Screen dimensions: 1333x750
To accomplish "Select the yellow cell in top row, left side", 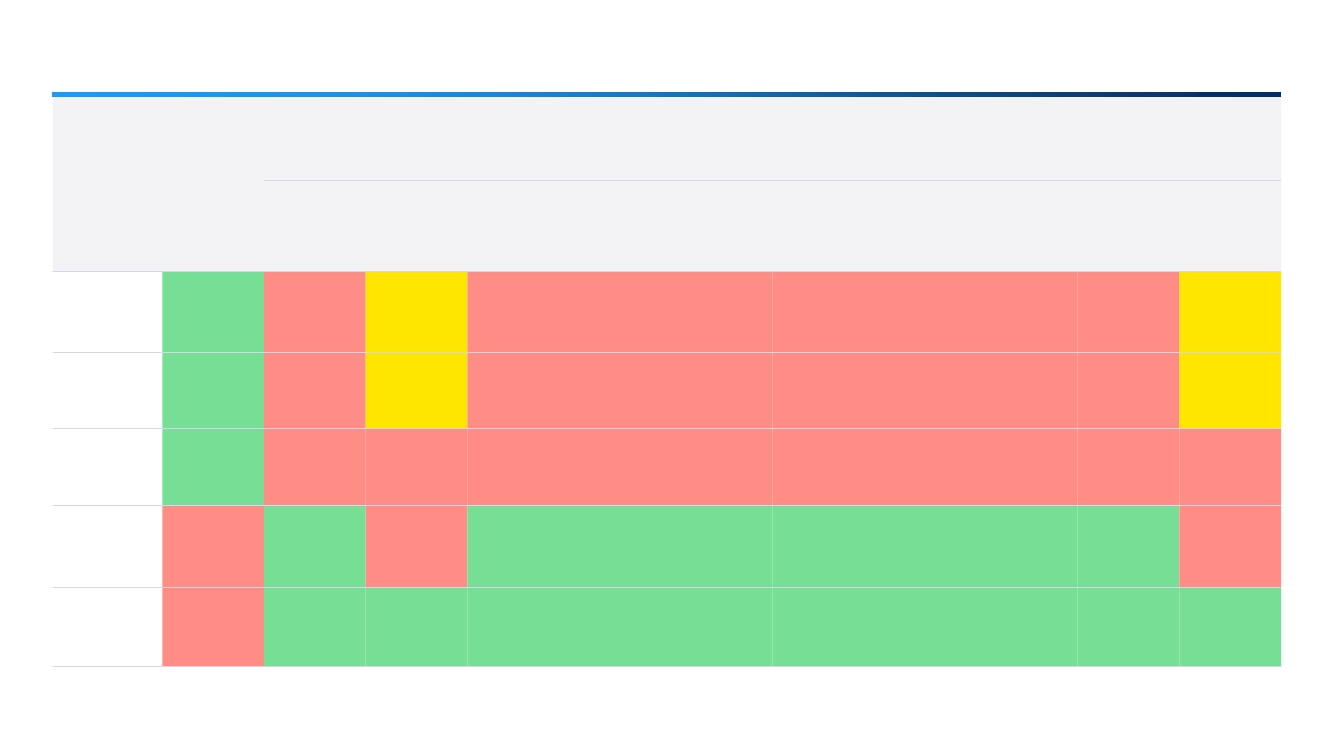I will (416, 312).
